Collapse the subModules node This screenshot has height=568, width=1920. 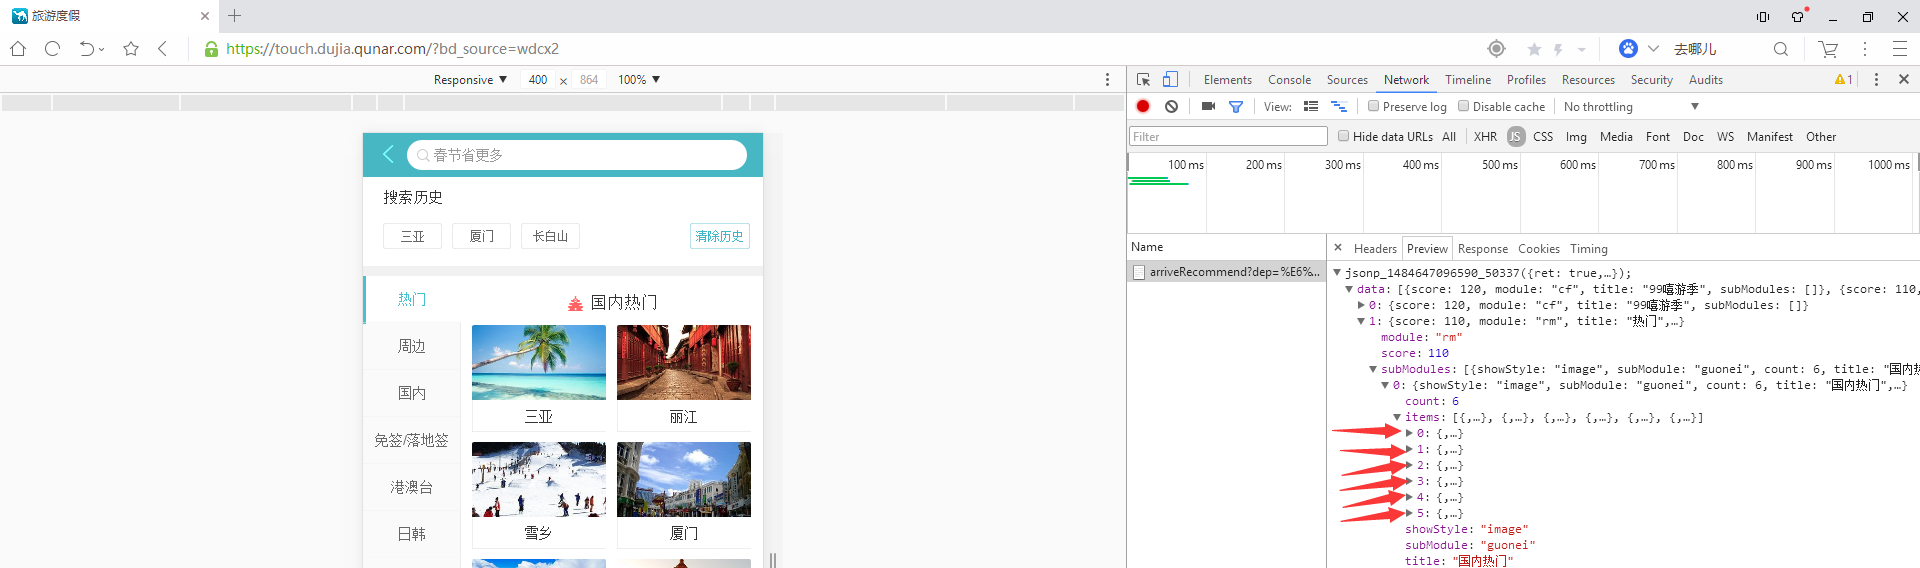[1373, 369]
